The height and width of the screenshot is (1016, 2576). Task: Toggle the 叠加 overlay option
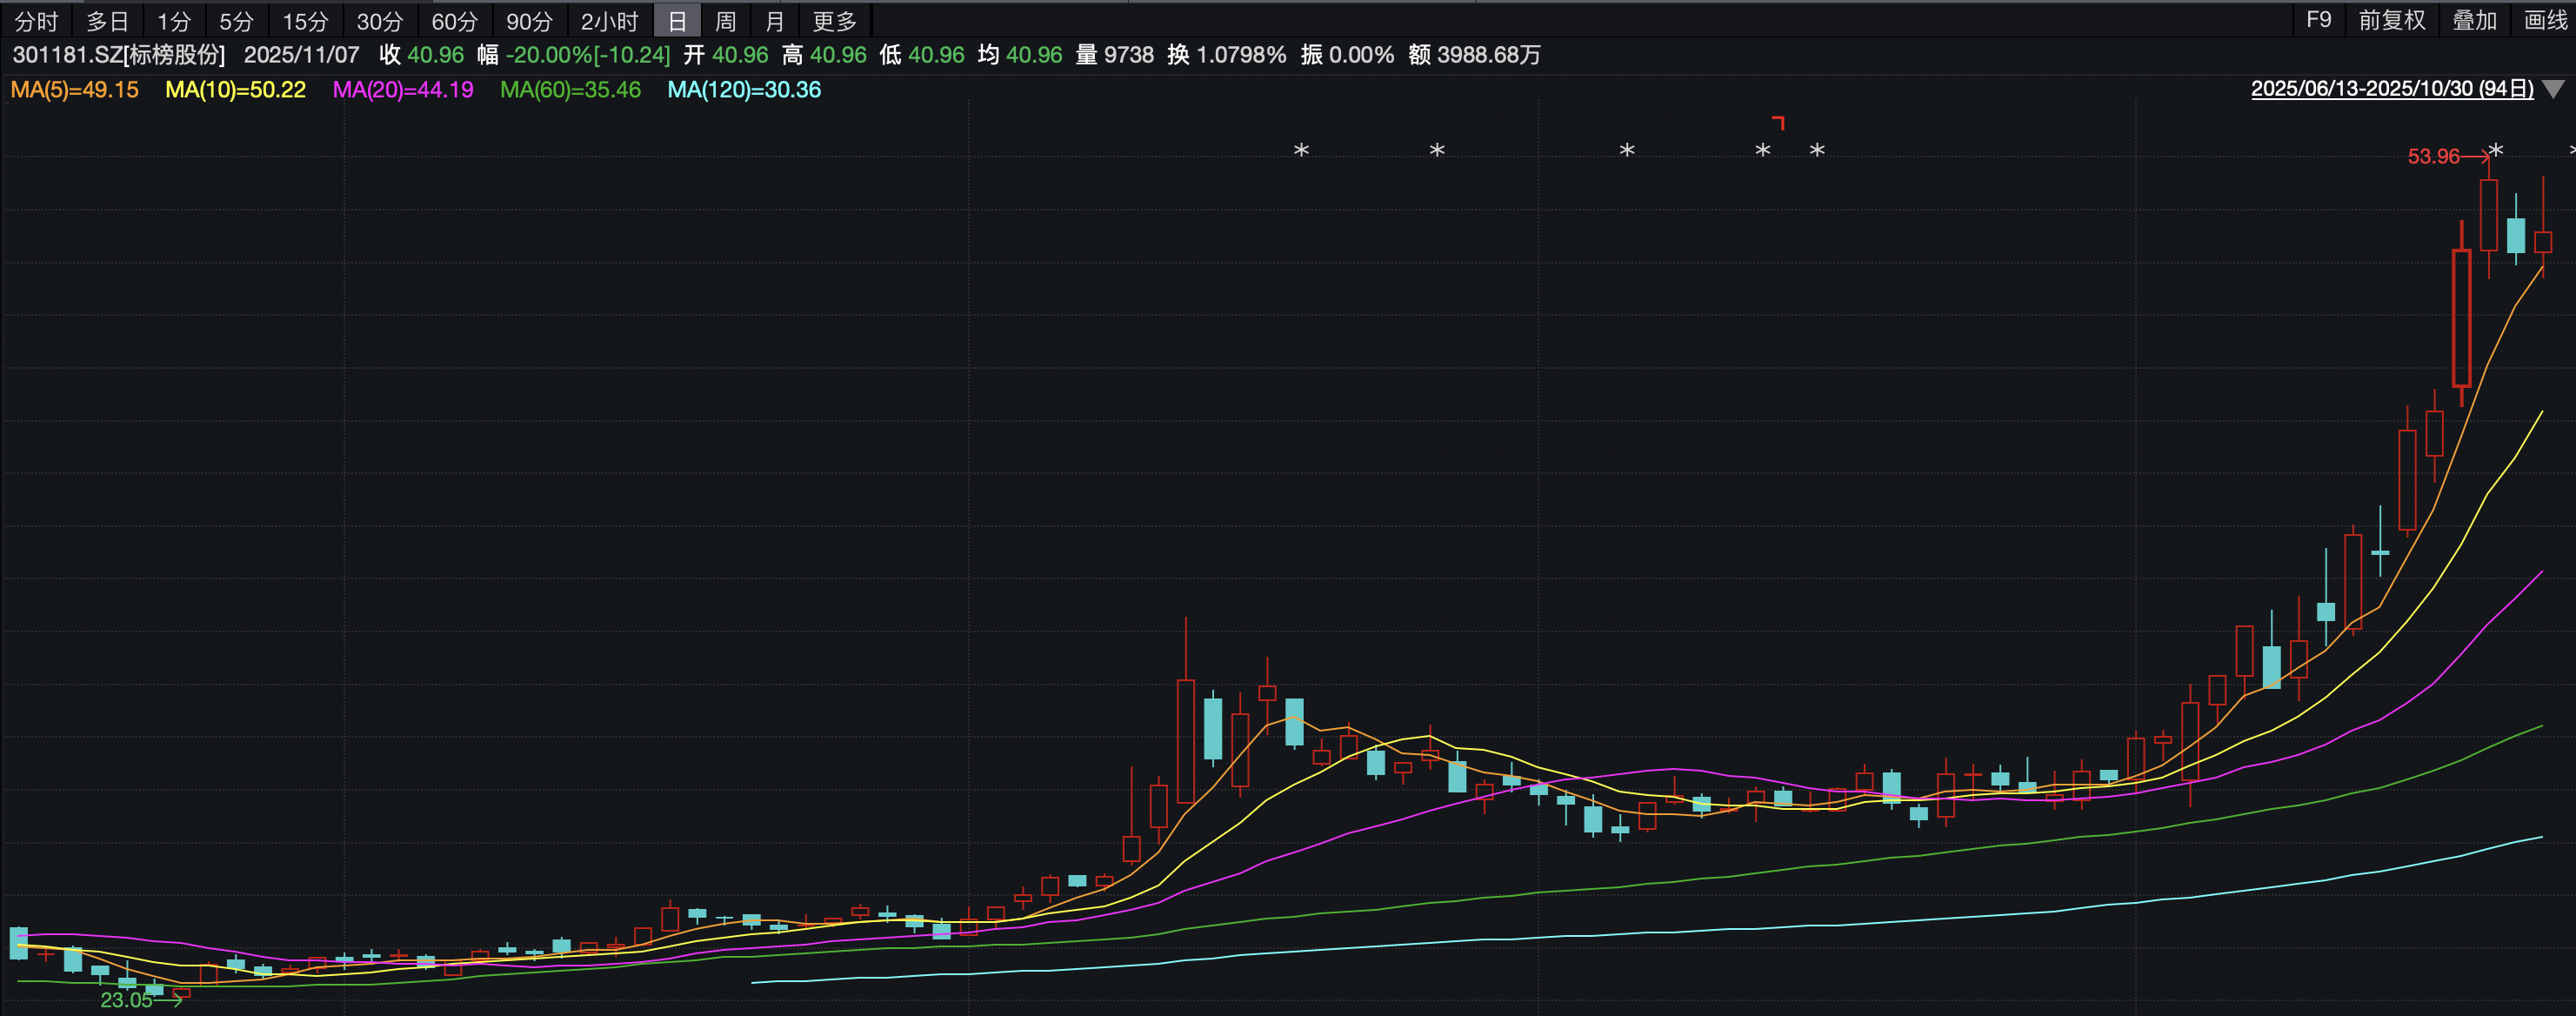pyautogui.click(x=2474, y=20)
